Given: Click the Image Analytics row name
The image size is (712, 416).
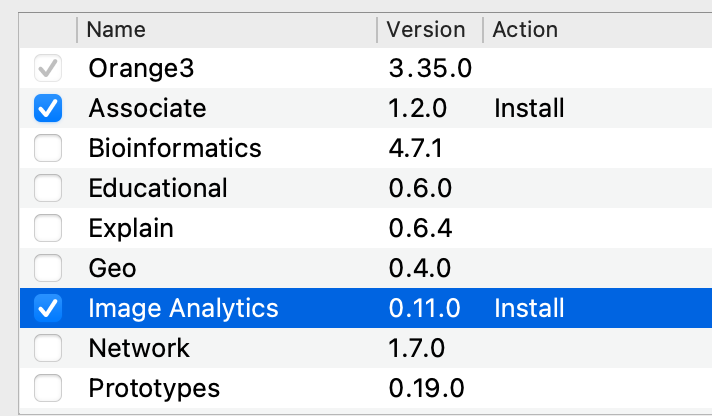Looking at the screenshot, I should (183, 309).
